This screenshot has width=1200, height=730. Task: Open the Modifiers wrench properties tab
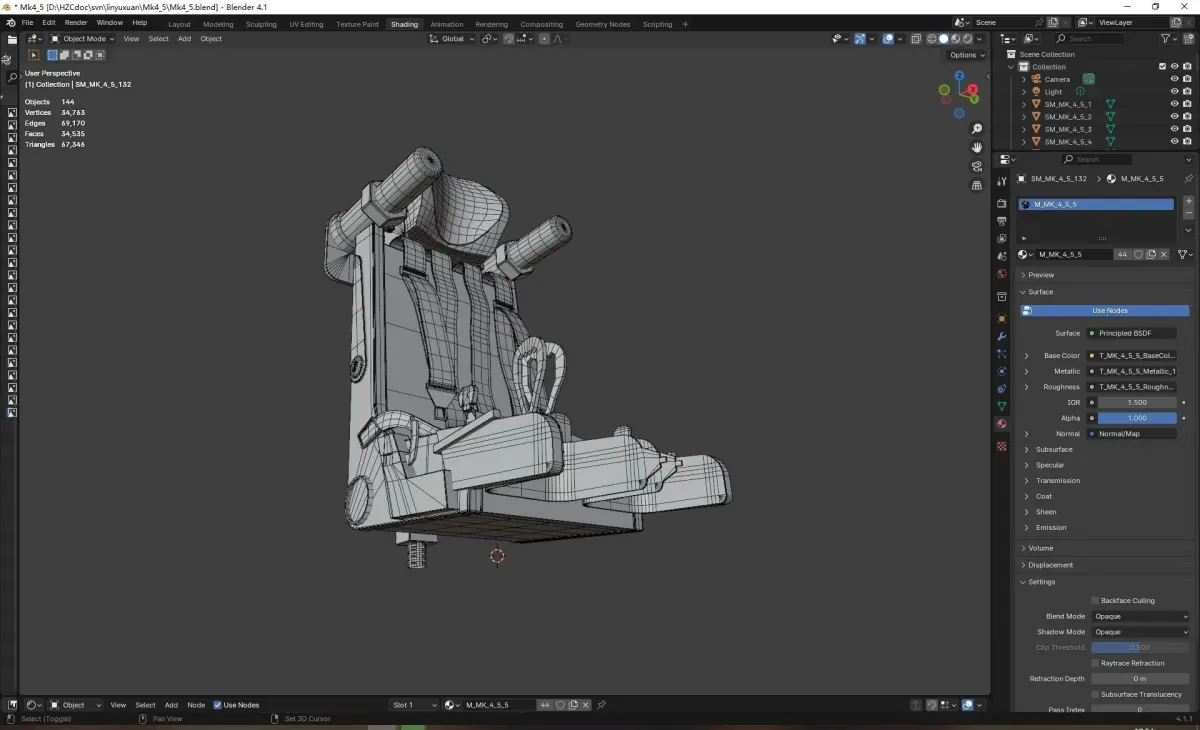(x=1002, y=336)
